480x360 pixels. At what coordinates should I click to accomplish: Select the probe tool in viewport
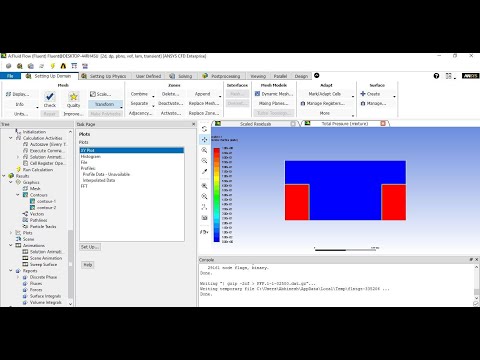click(x=204, y=171)
